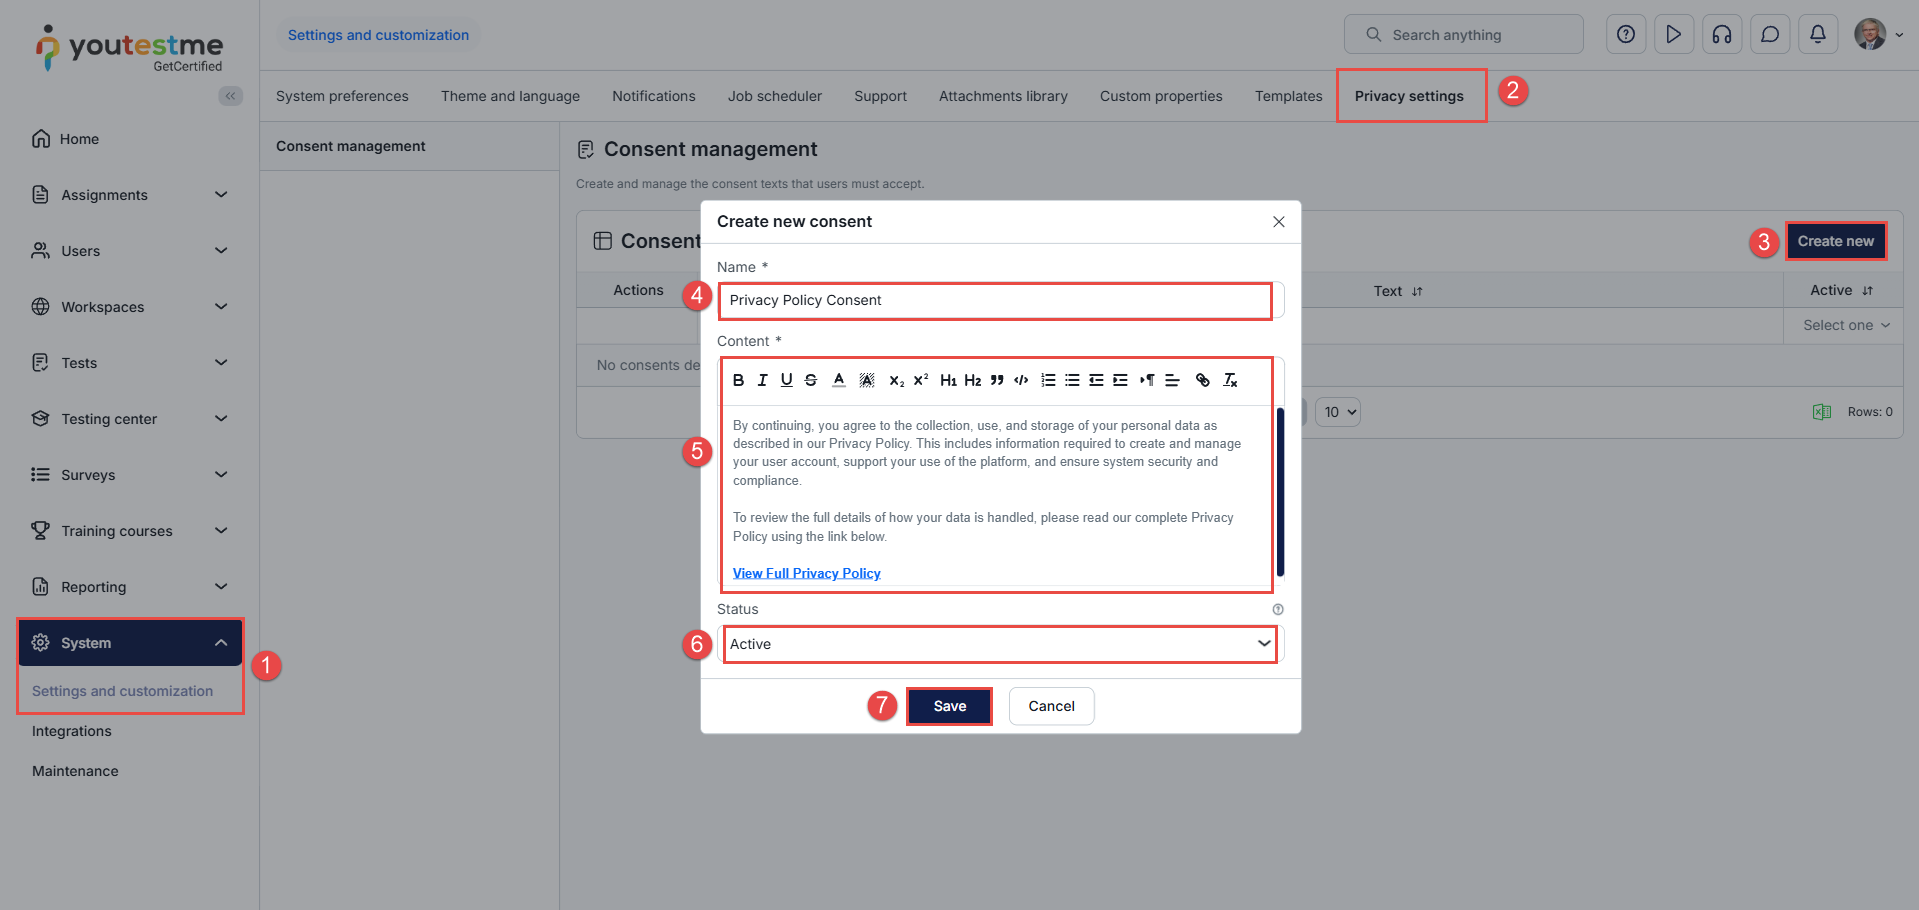Open the rows-per-page dropdown showing 10
The height and width of the screenshot is (910, 1919).
click(1340, 412)
